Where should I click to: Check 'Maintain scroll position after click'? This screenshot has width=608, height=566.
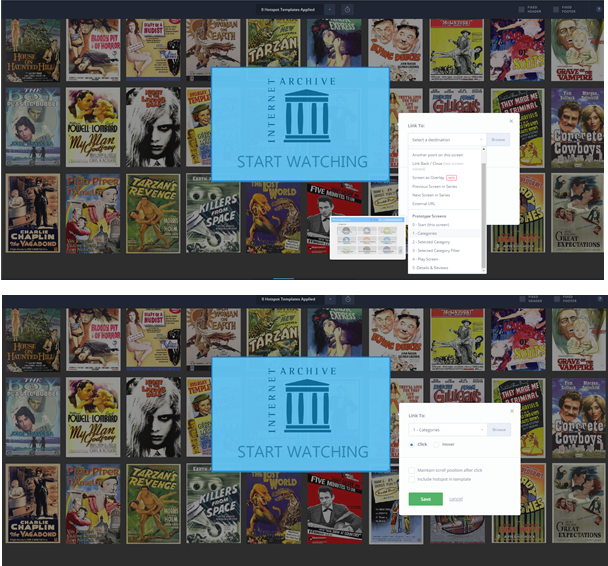(412, 470)
